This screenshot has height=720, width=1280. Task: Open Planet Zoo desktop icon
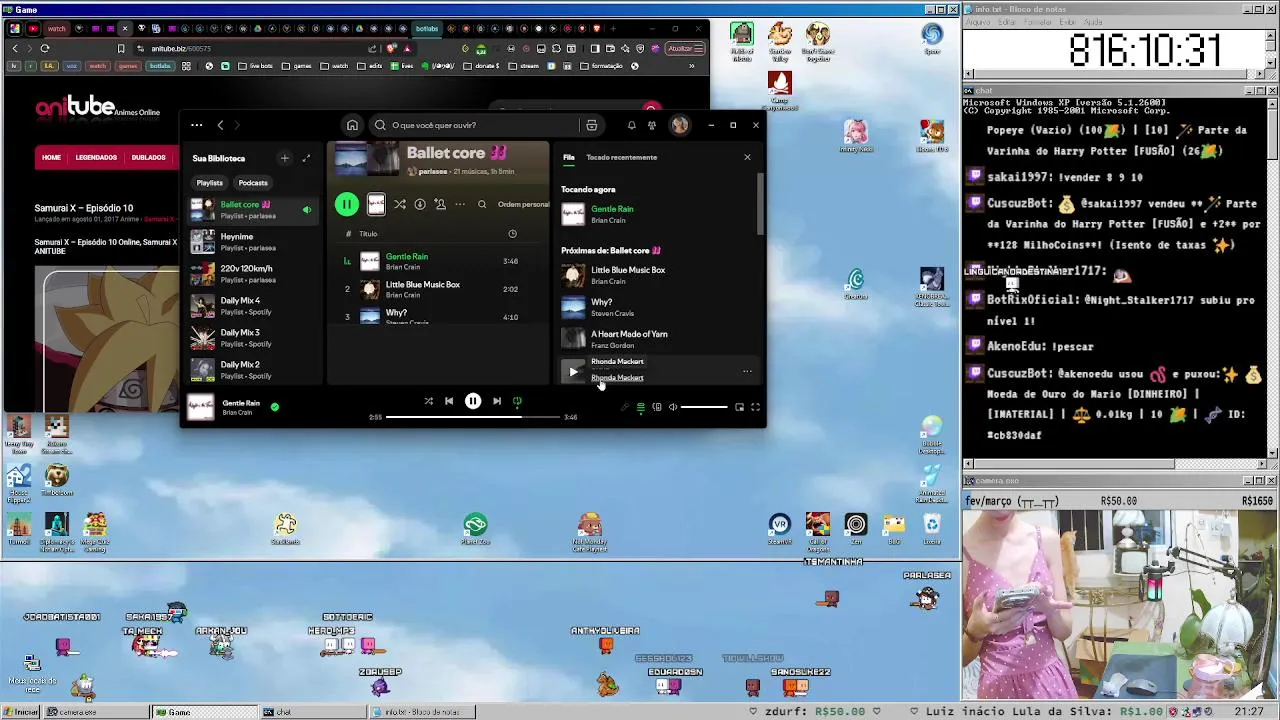coord(475,529)
